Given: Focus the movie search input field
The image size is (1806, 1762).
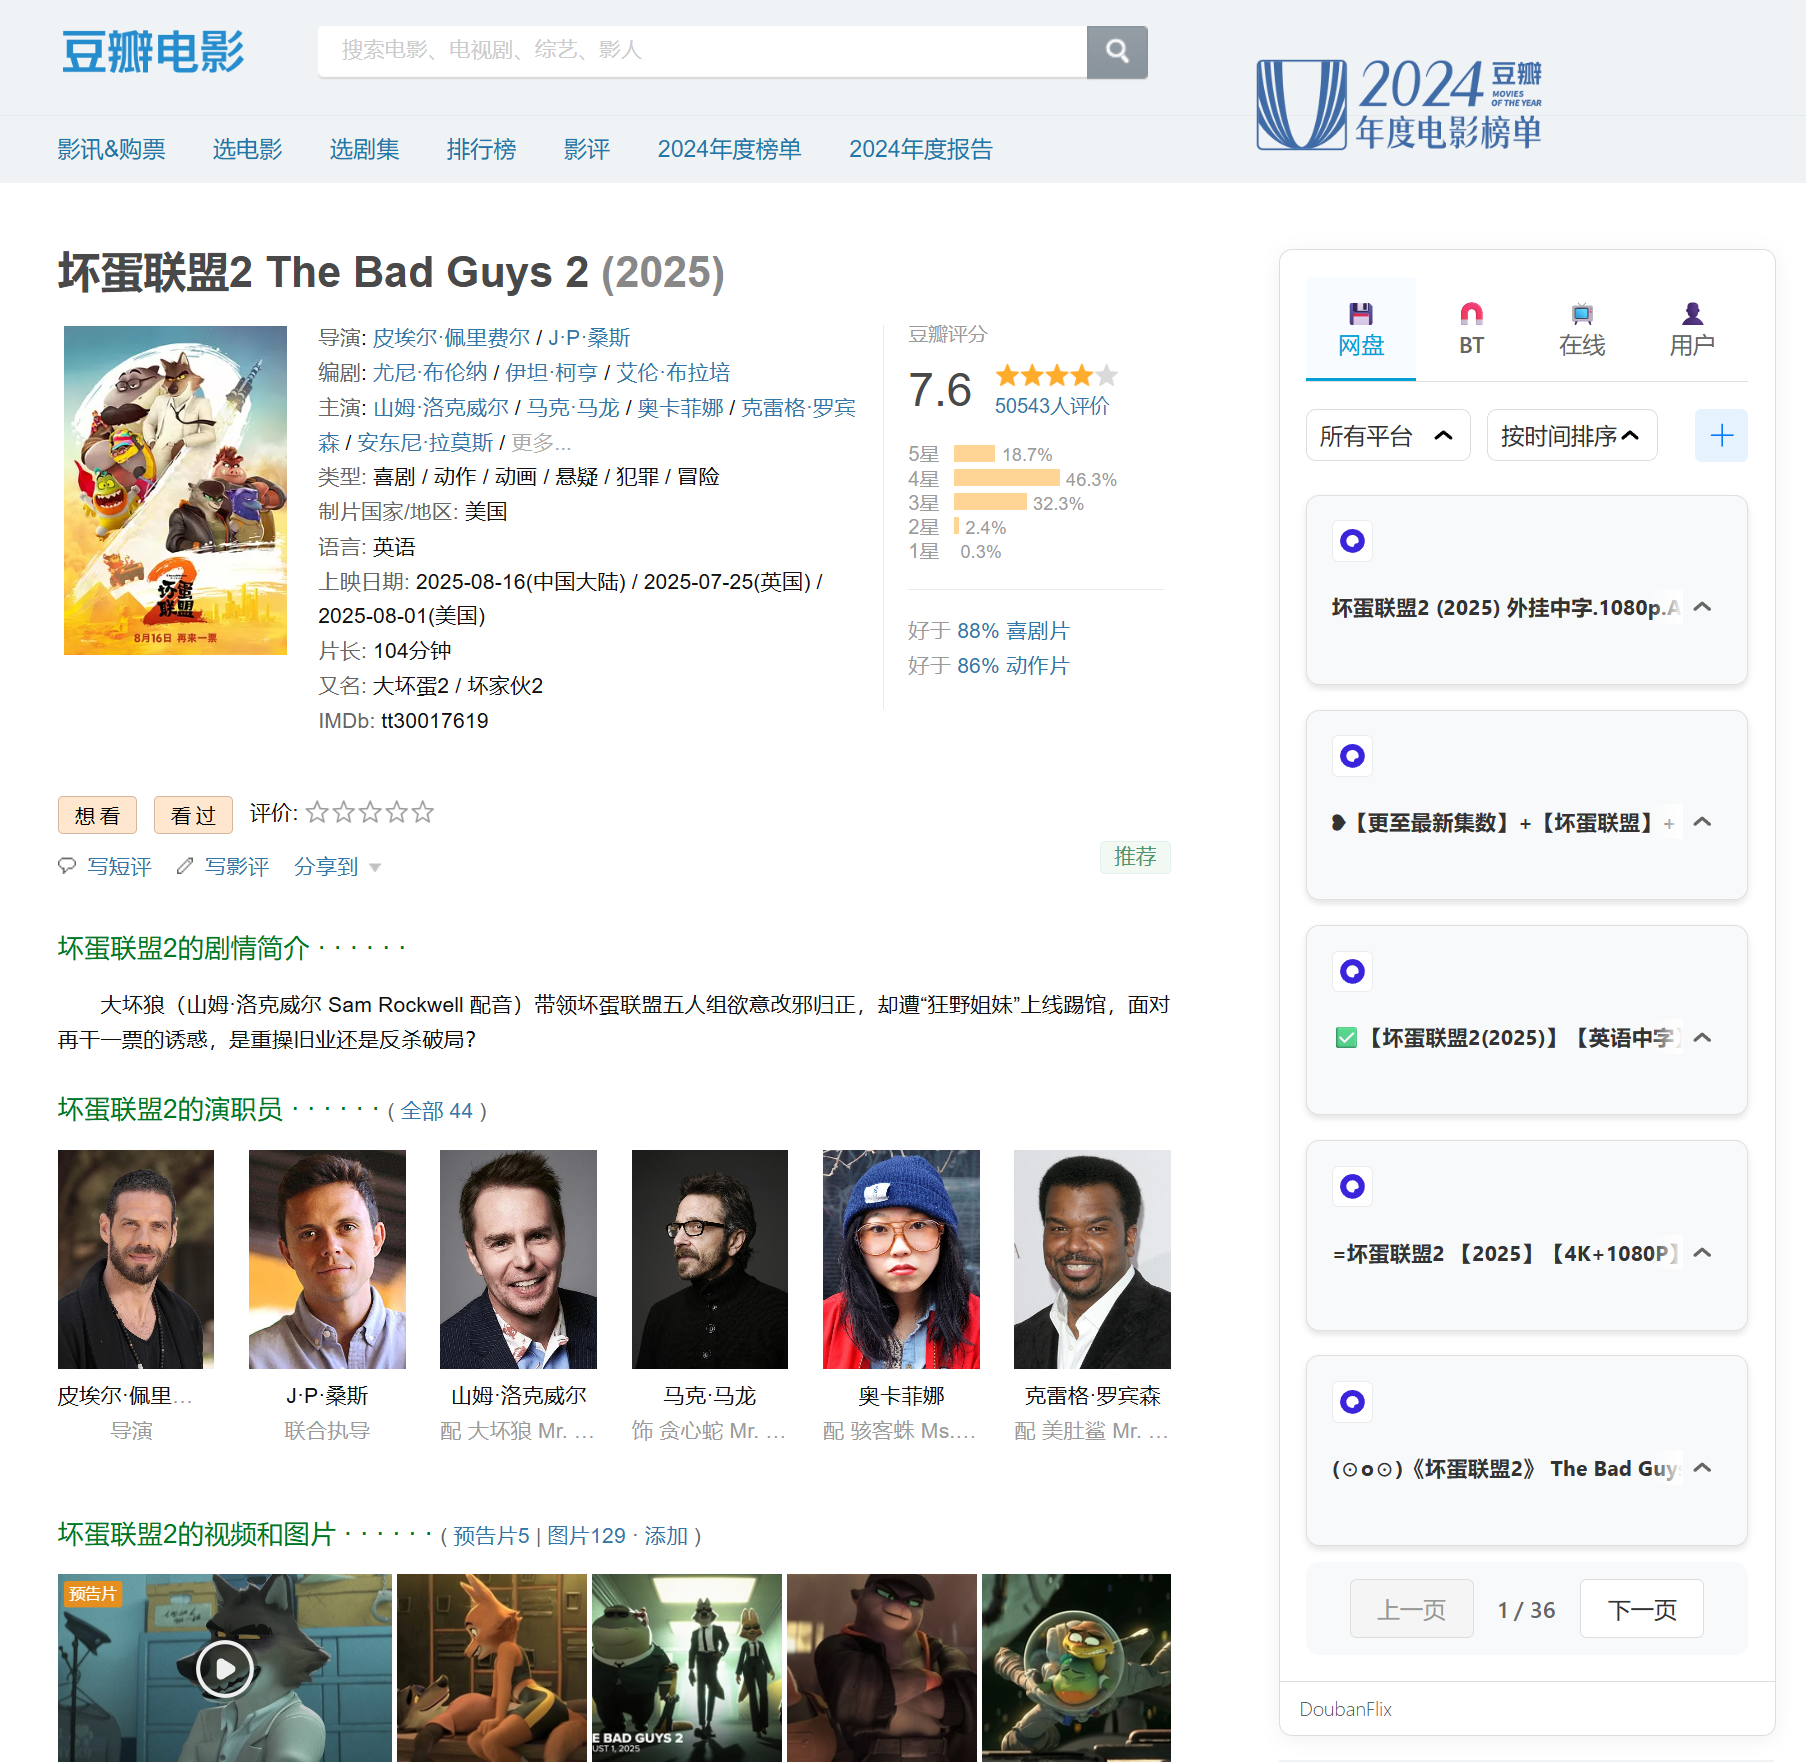Looking at the screenshot, I should (x=702, y=51).
